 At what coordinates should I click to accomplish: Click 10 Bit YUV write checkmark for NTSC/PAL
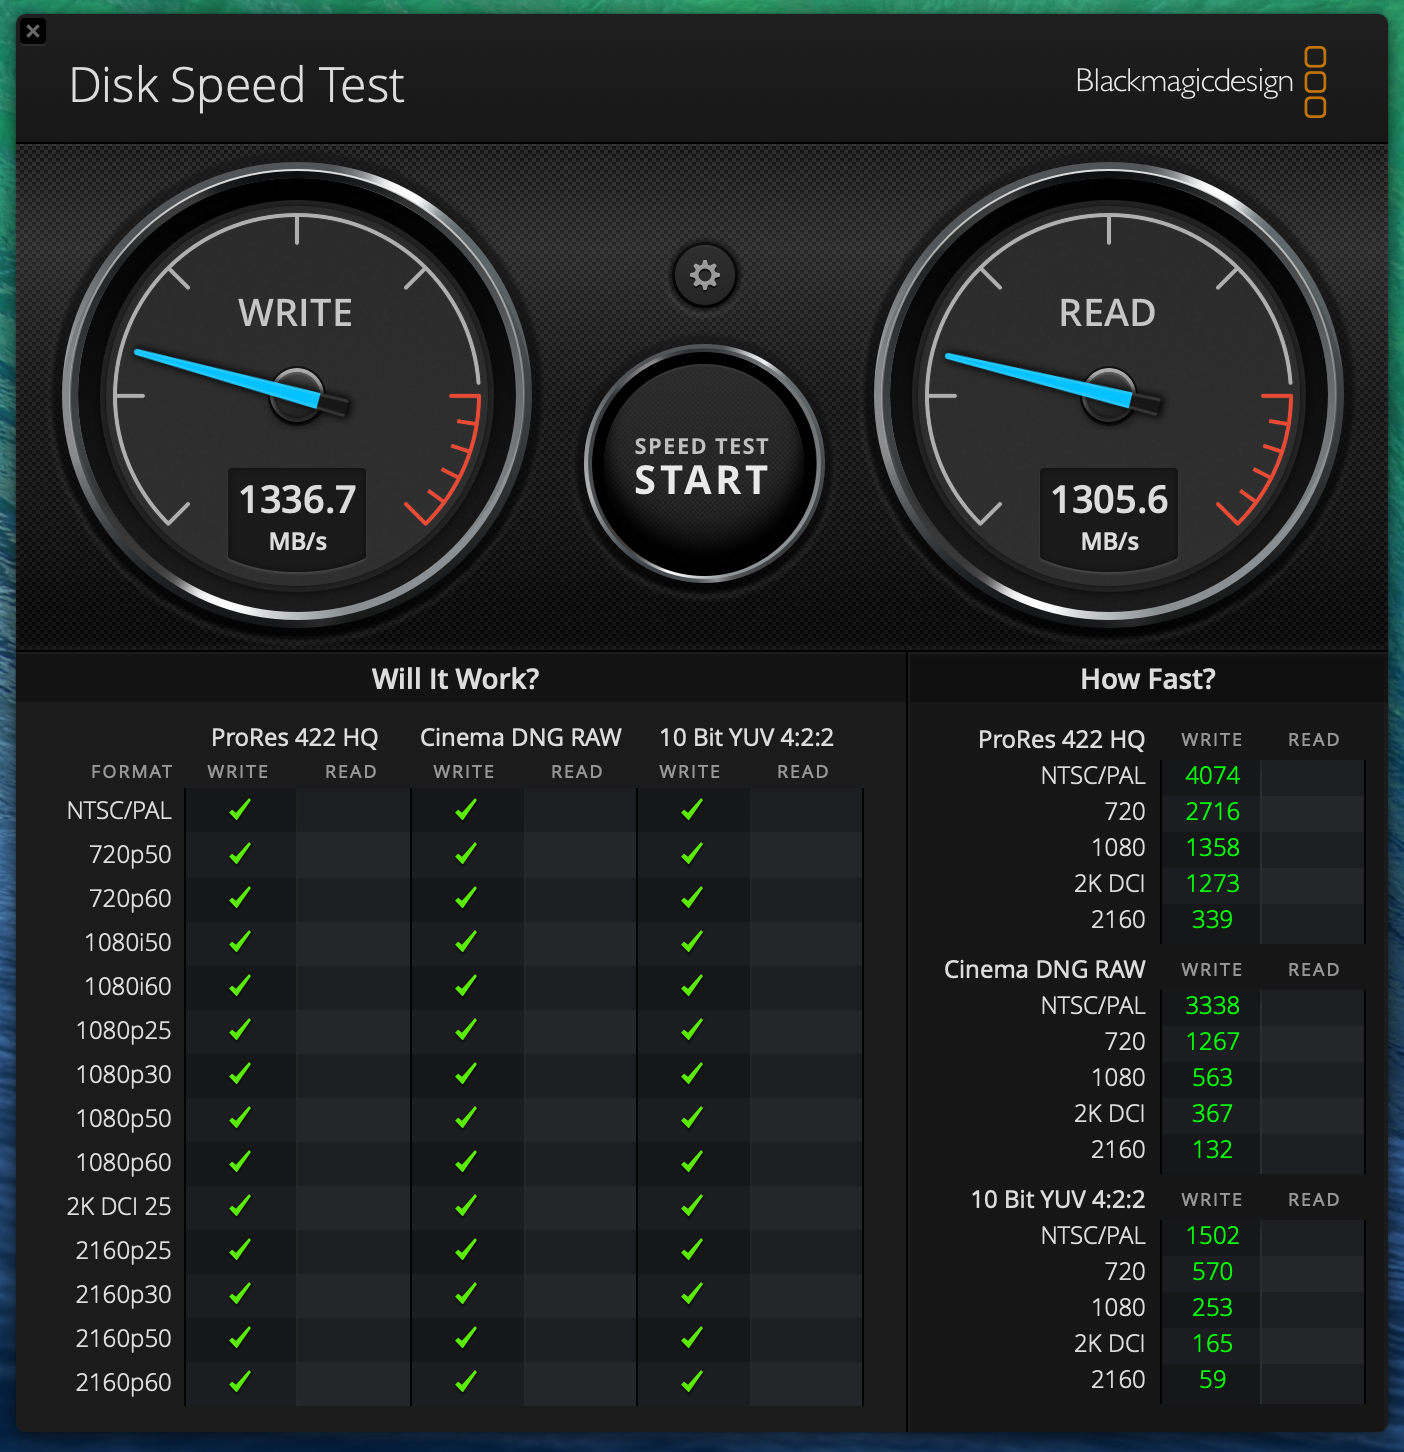692,809
